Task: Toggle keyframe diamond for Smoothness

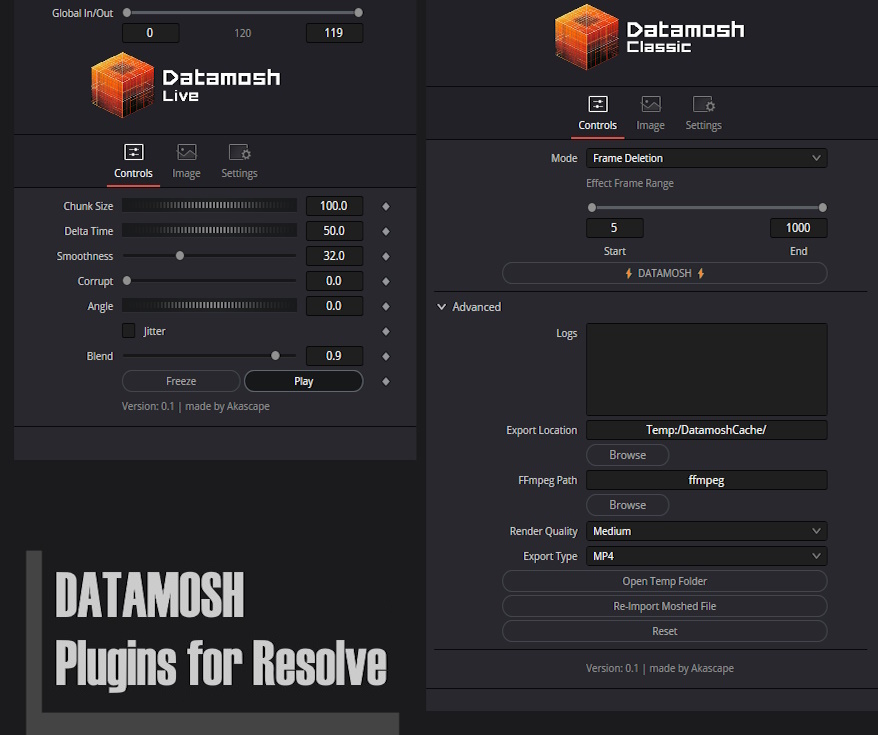Action: [386, 256]
